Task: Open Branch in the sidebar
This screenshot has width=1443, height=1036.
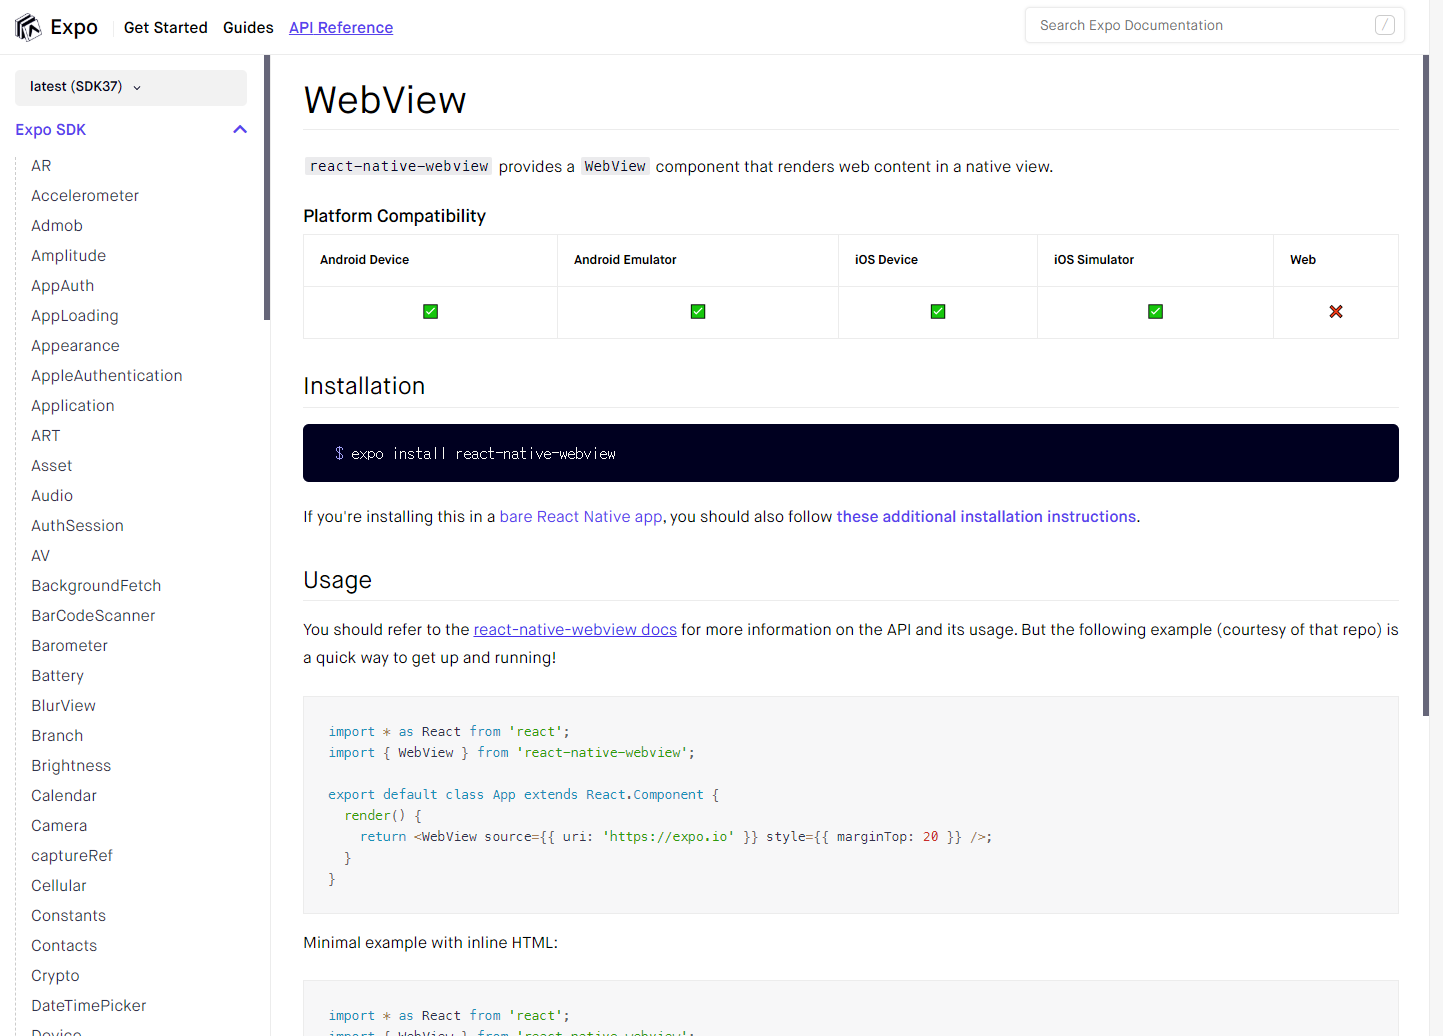Action: (57, 736)
